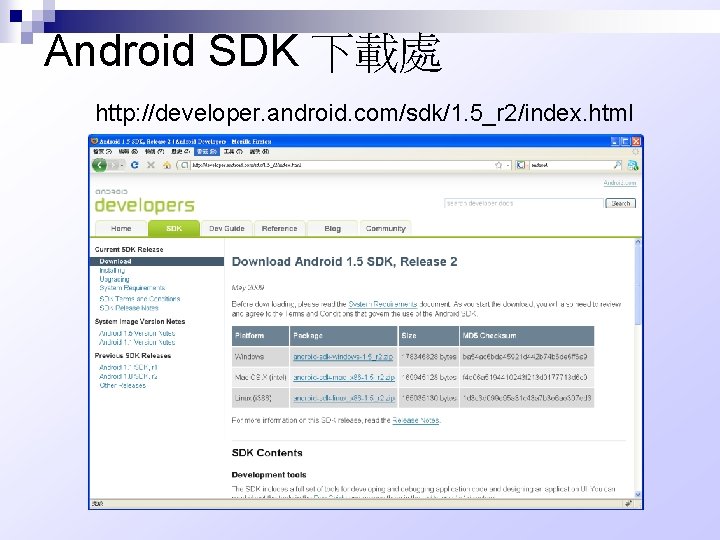
Task: Click the Firefox back arrow button
Action: [x=100, y=165]
